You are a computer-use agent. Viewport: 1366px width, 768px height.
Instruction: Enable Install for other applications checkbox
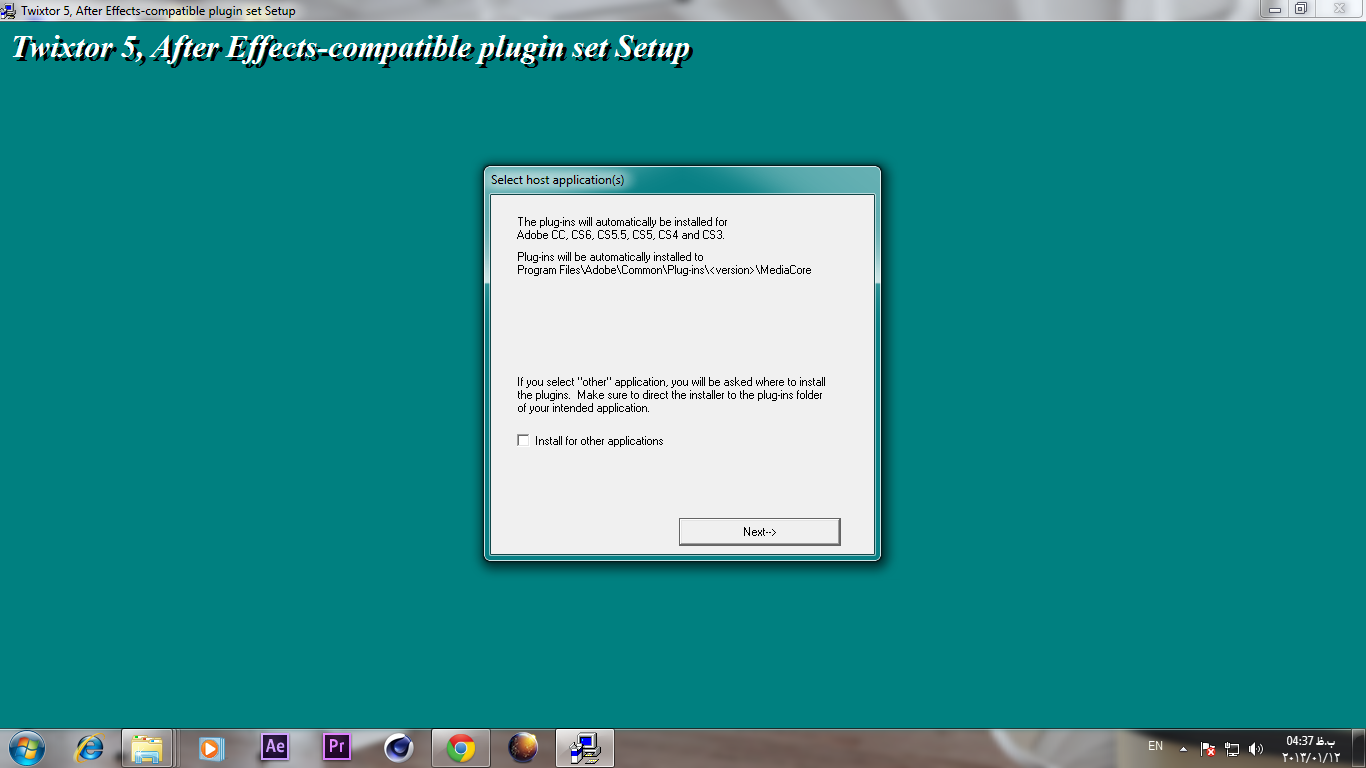[523, 440]
